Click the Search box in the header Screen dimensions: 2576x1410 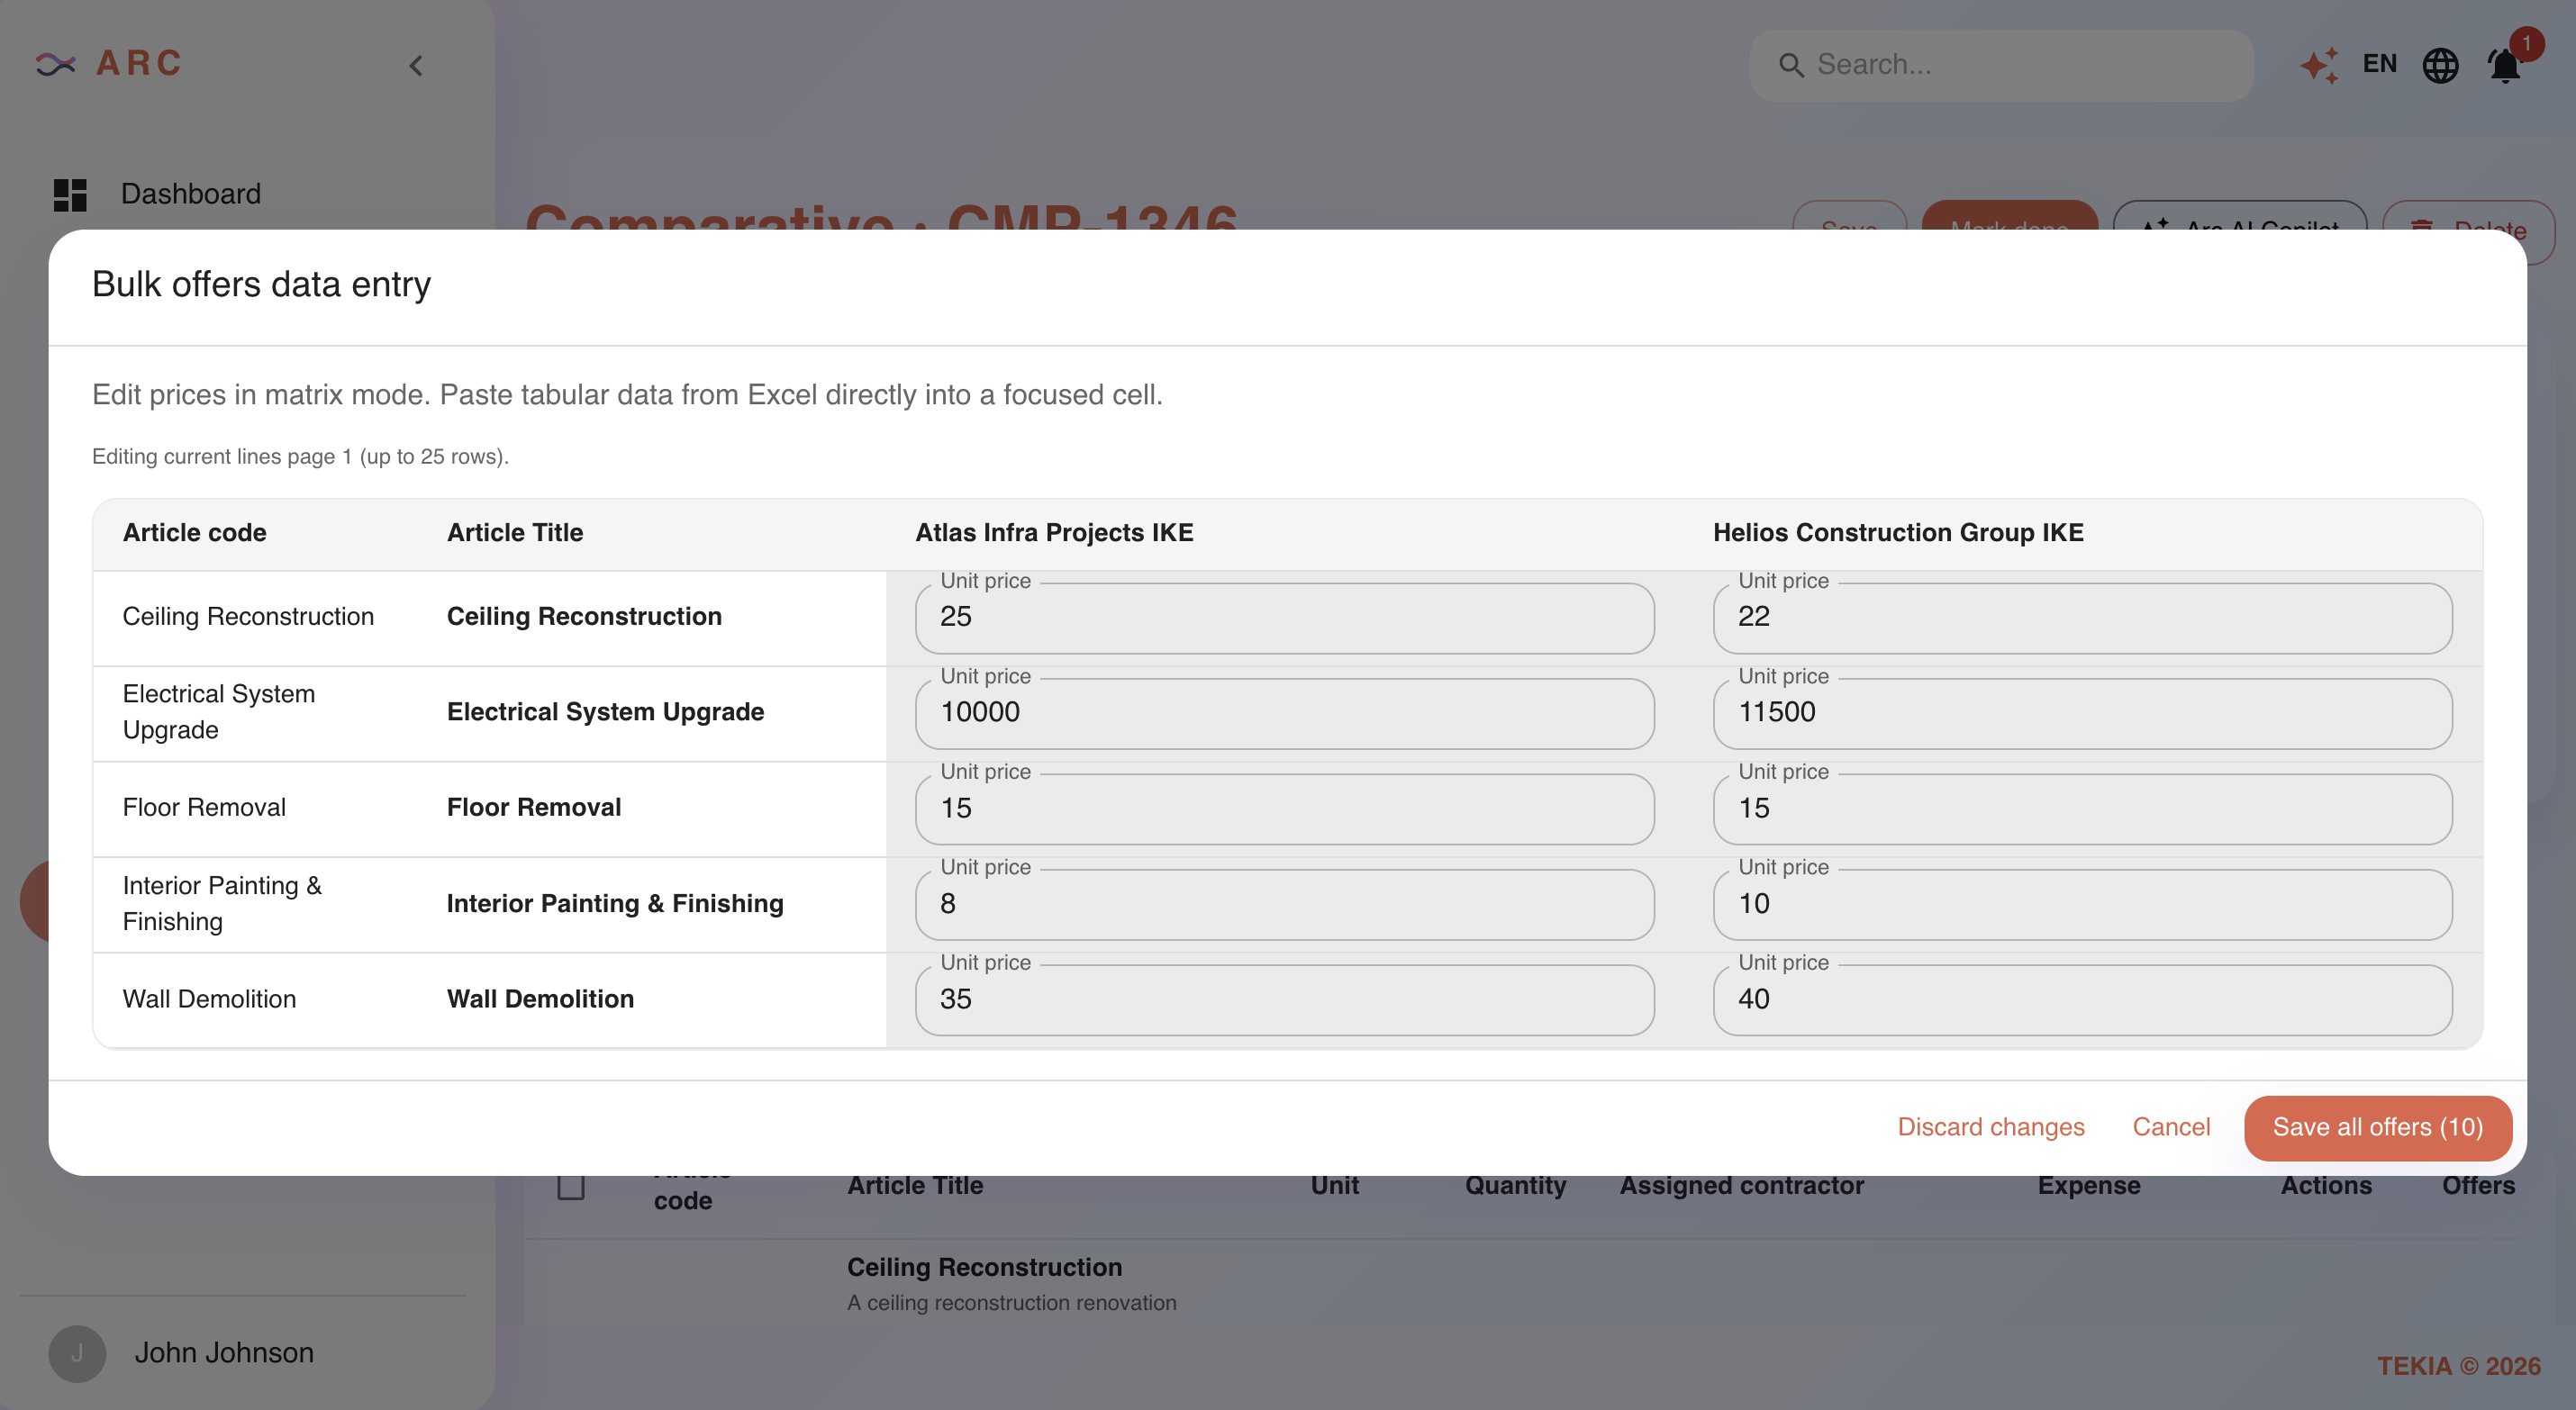click(2001, 65)
